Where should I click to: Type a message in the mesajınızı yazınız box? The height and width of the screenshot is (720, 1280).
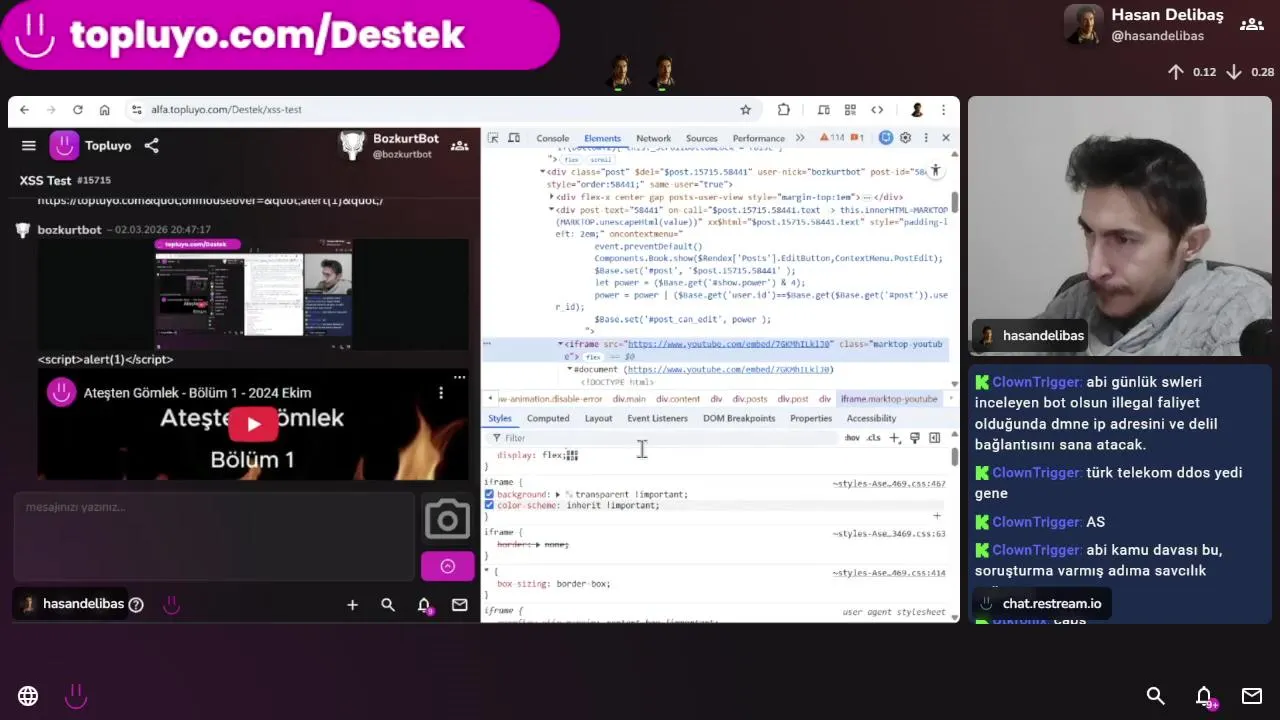coord(215,536)
